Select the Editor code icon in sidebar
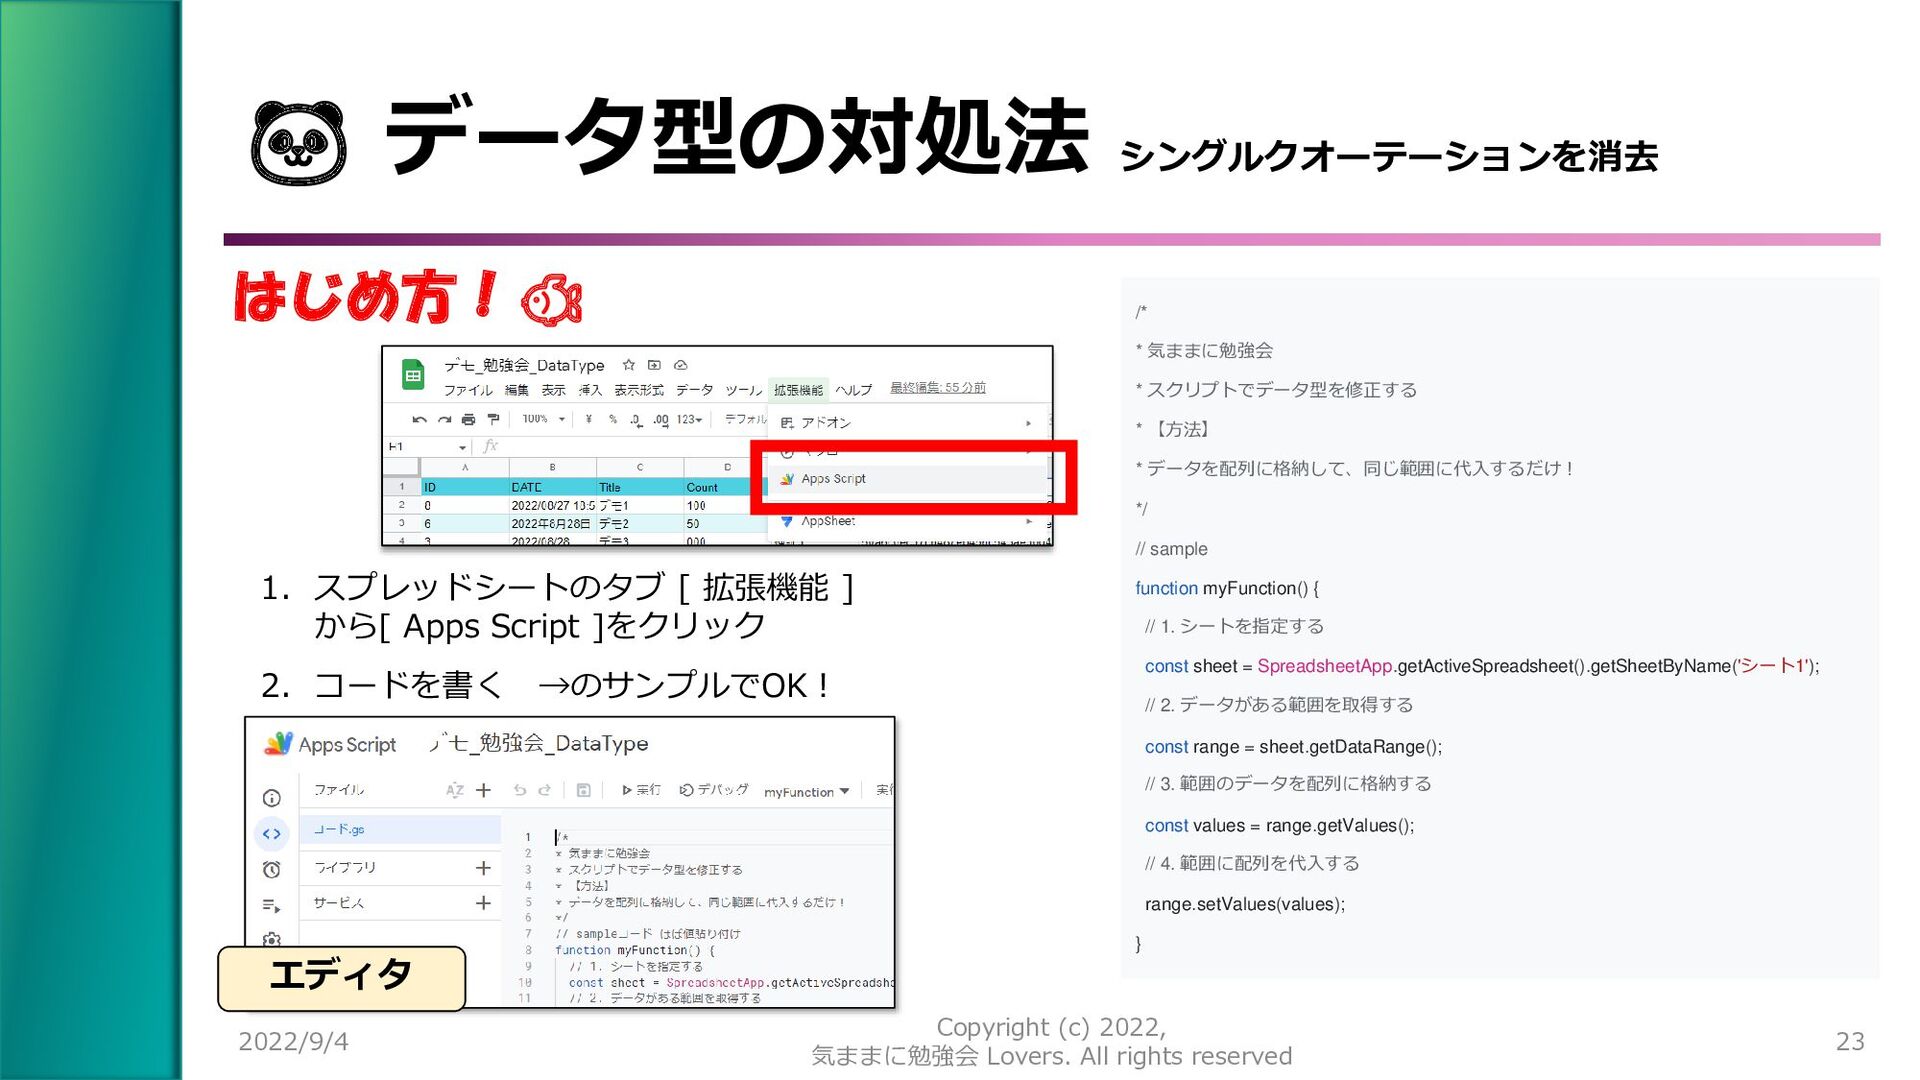This screenshot has height=1080, width=1920. (271, 834)
